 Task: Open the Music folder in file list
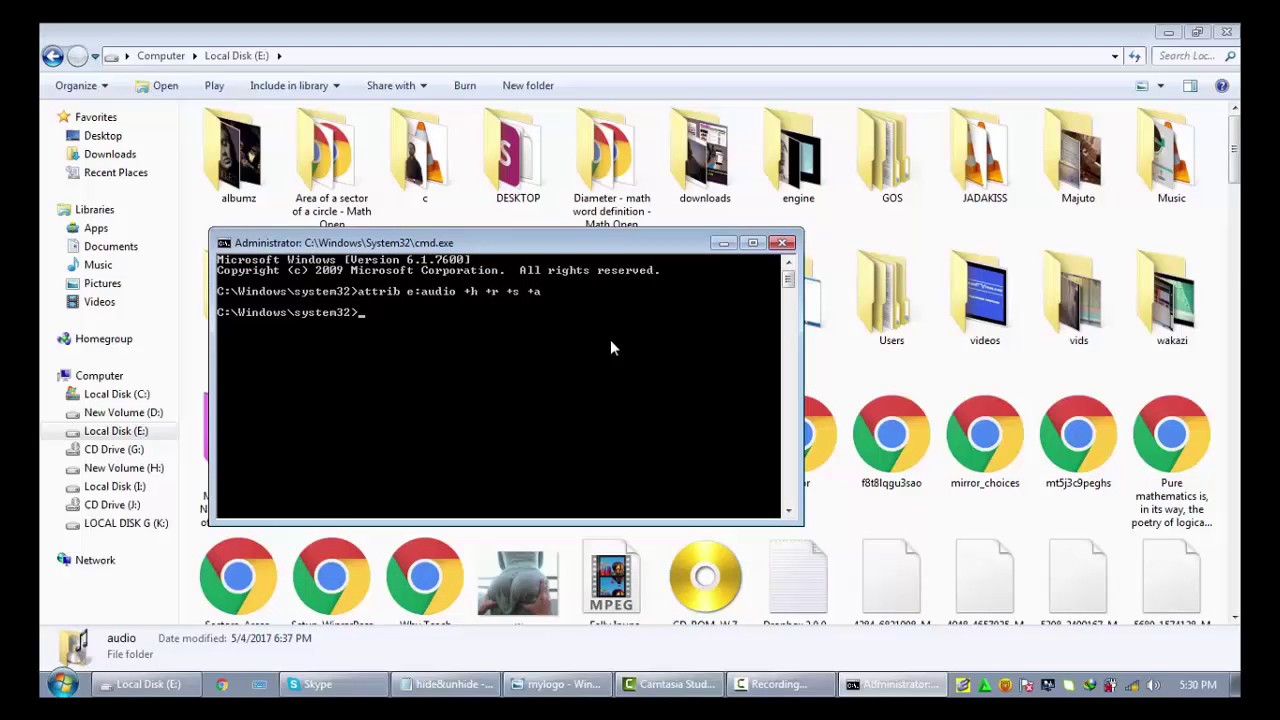pyautogui.click(x=1171, y=158)
